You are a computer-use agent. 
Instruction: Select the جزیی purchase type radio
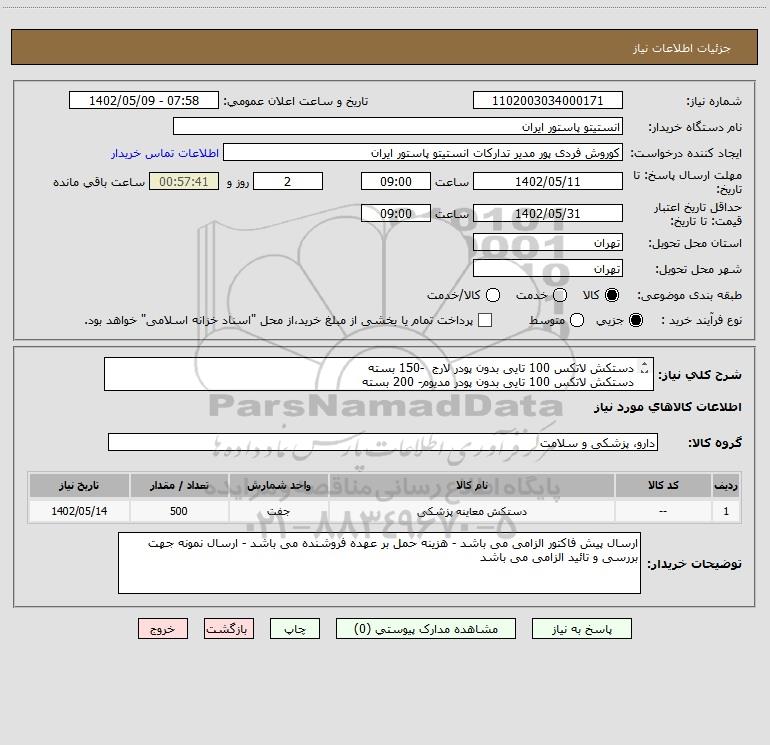[x=635, y=320]
